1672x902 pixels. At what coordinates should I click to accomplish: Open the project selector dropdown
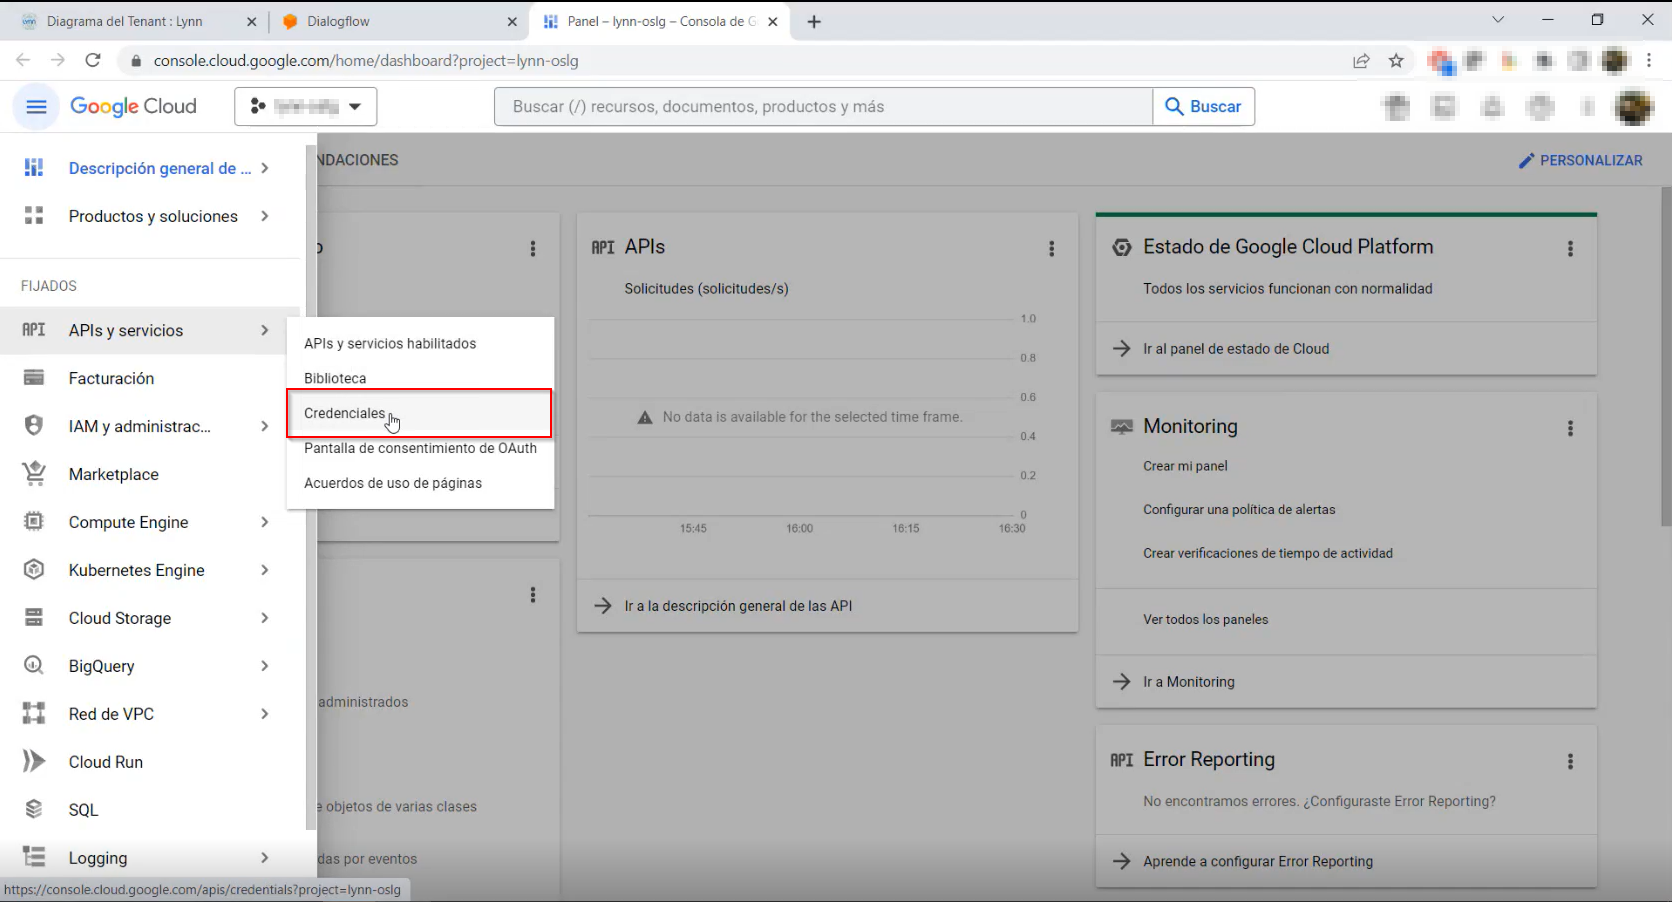click(x=306, y=107)
